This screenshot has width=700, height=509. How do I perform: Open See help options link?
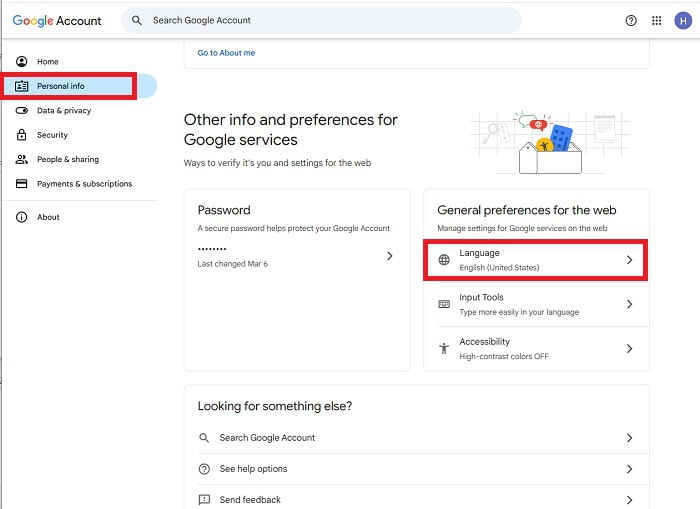pos(253,469)
